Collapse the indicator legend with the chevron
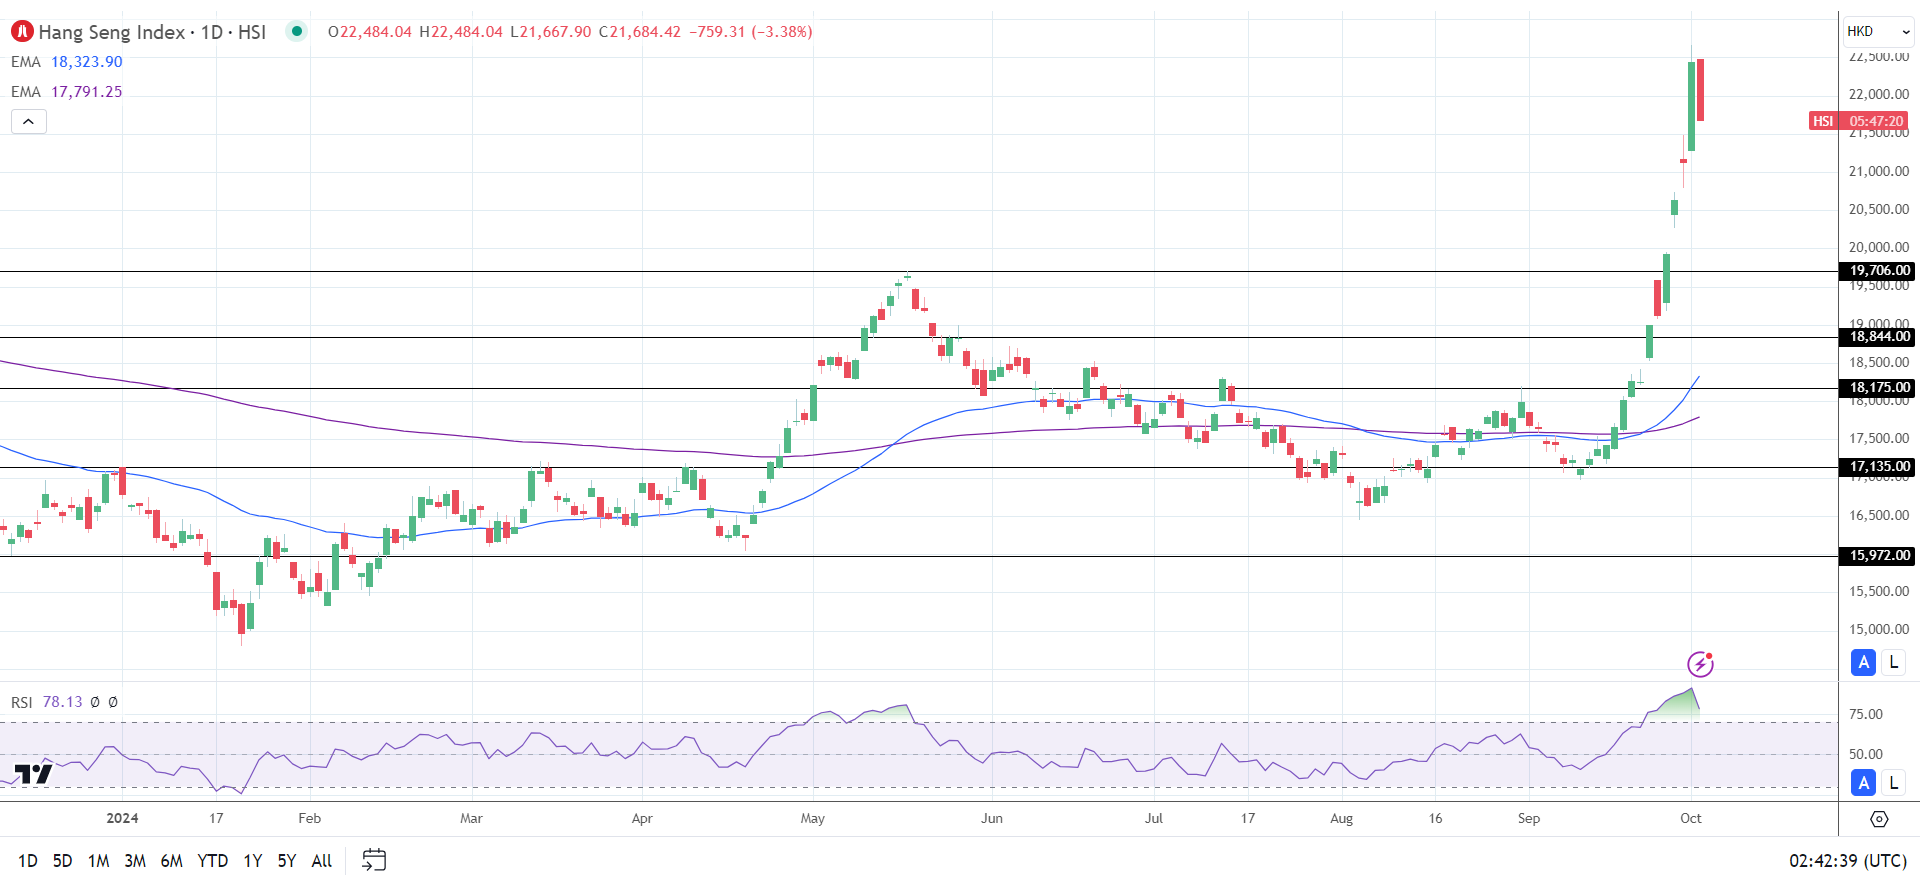The height and width of the screenshot is (883, 1920). (29, 122)
